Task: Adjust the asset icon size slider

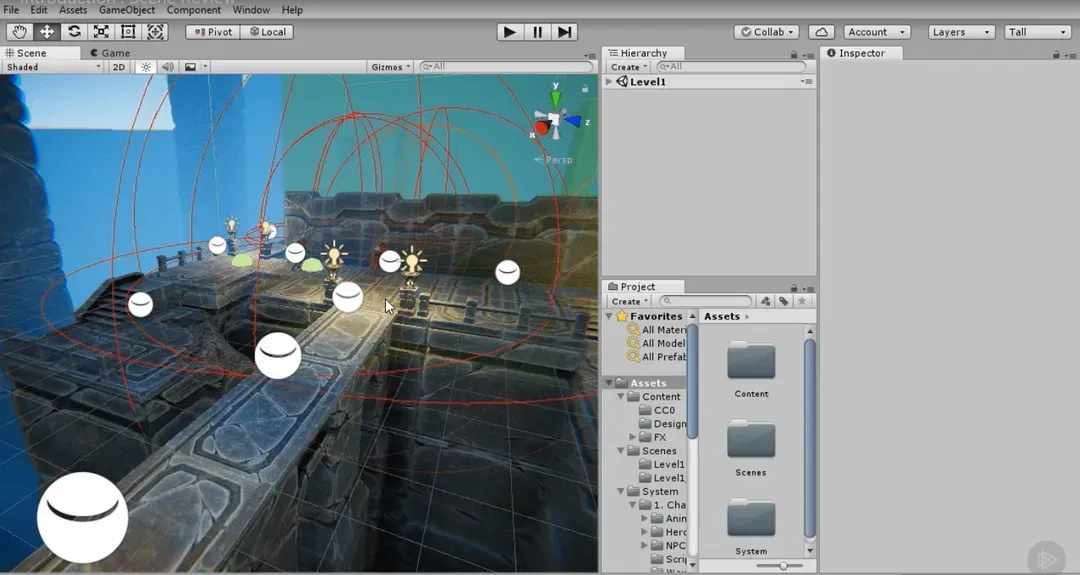Action: [783, 566]
